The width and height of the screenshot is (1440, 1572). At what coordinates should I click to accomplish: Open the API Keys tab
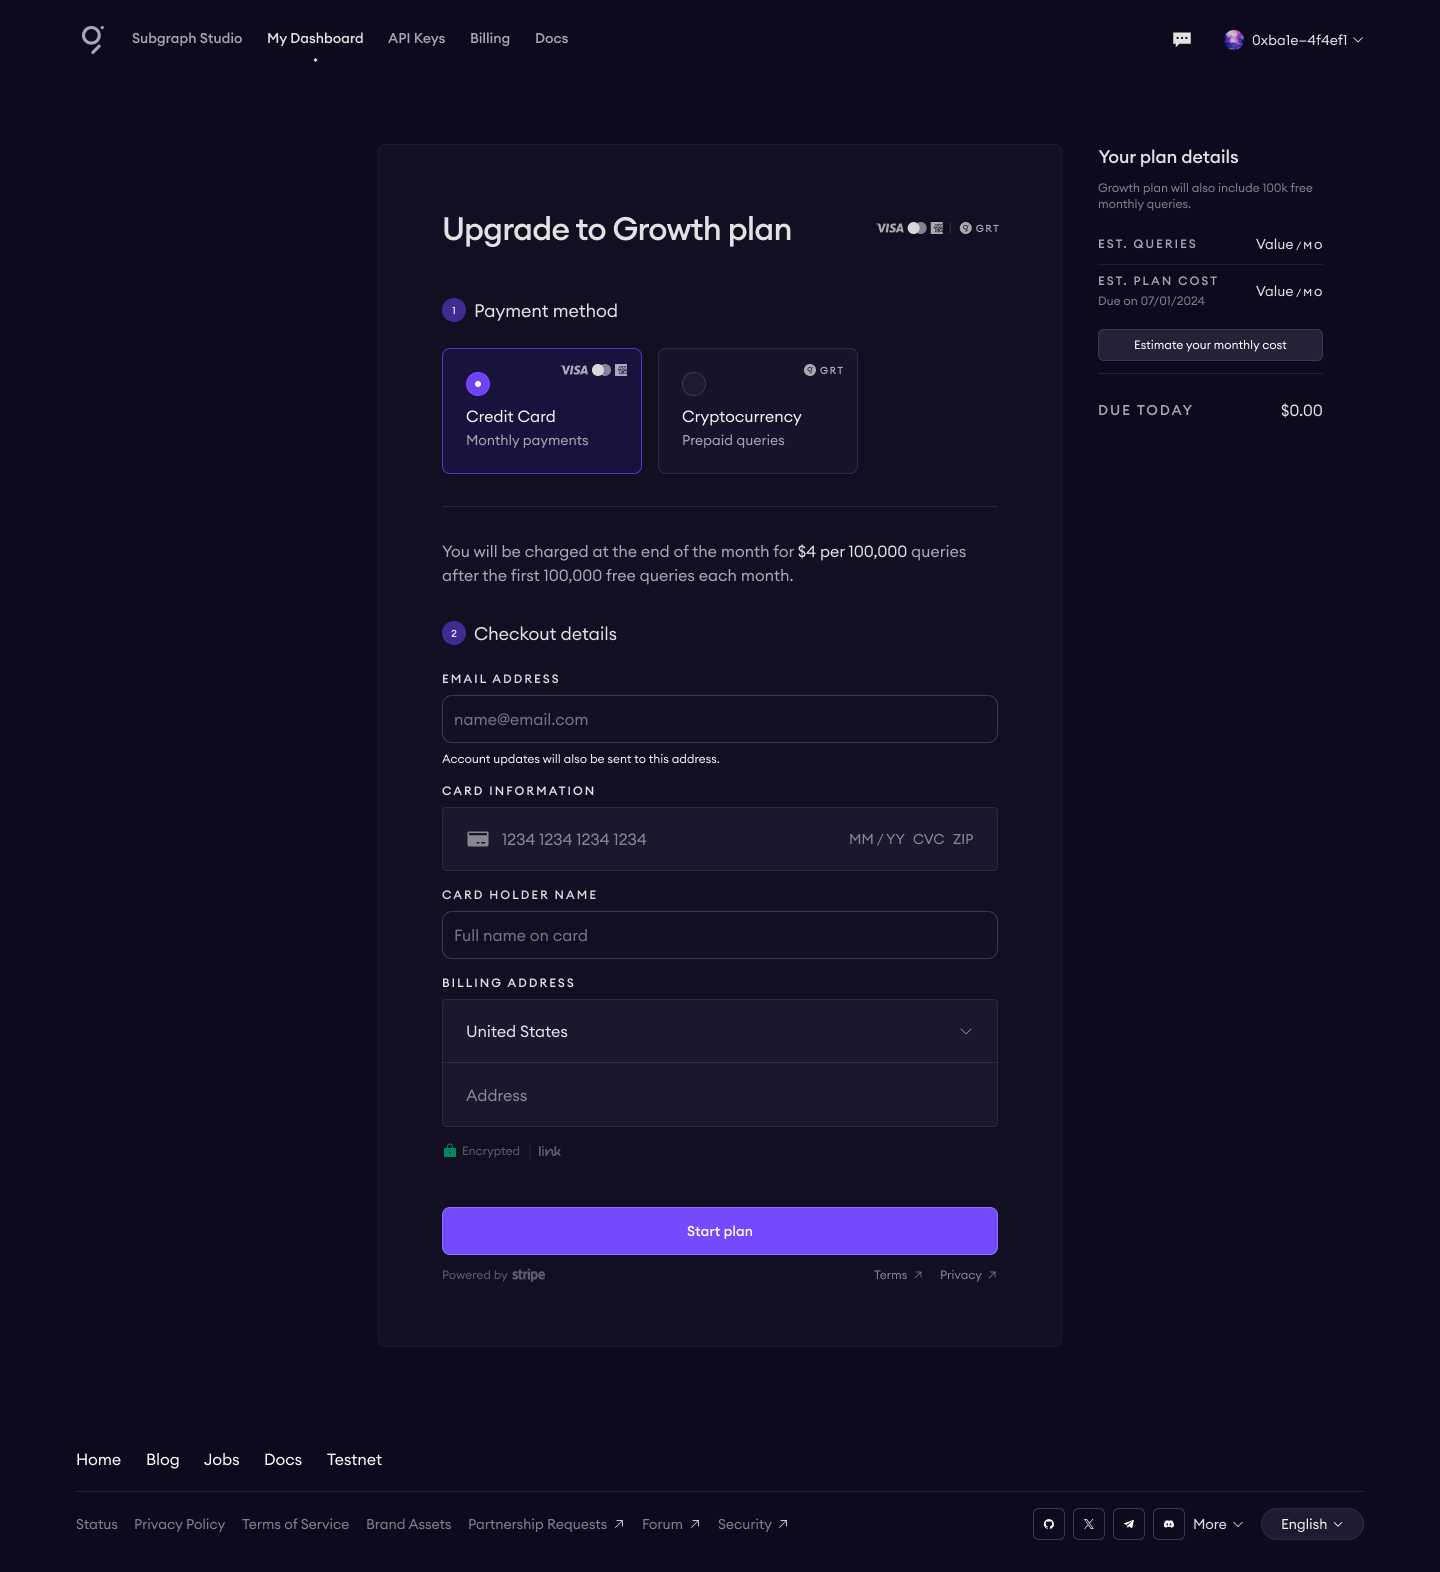(x=416, y=38)
